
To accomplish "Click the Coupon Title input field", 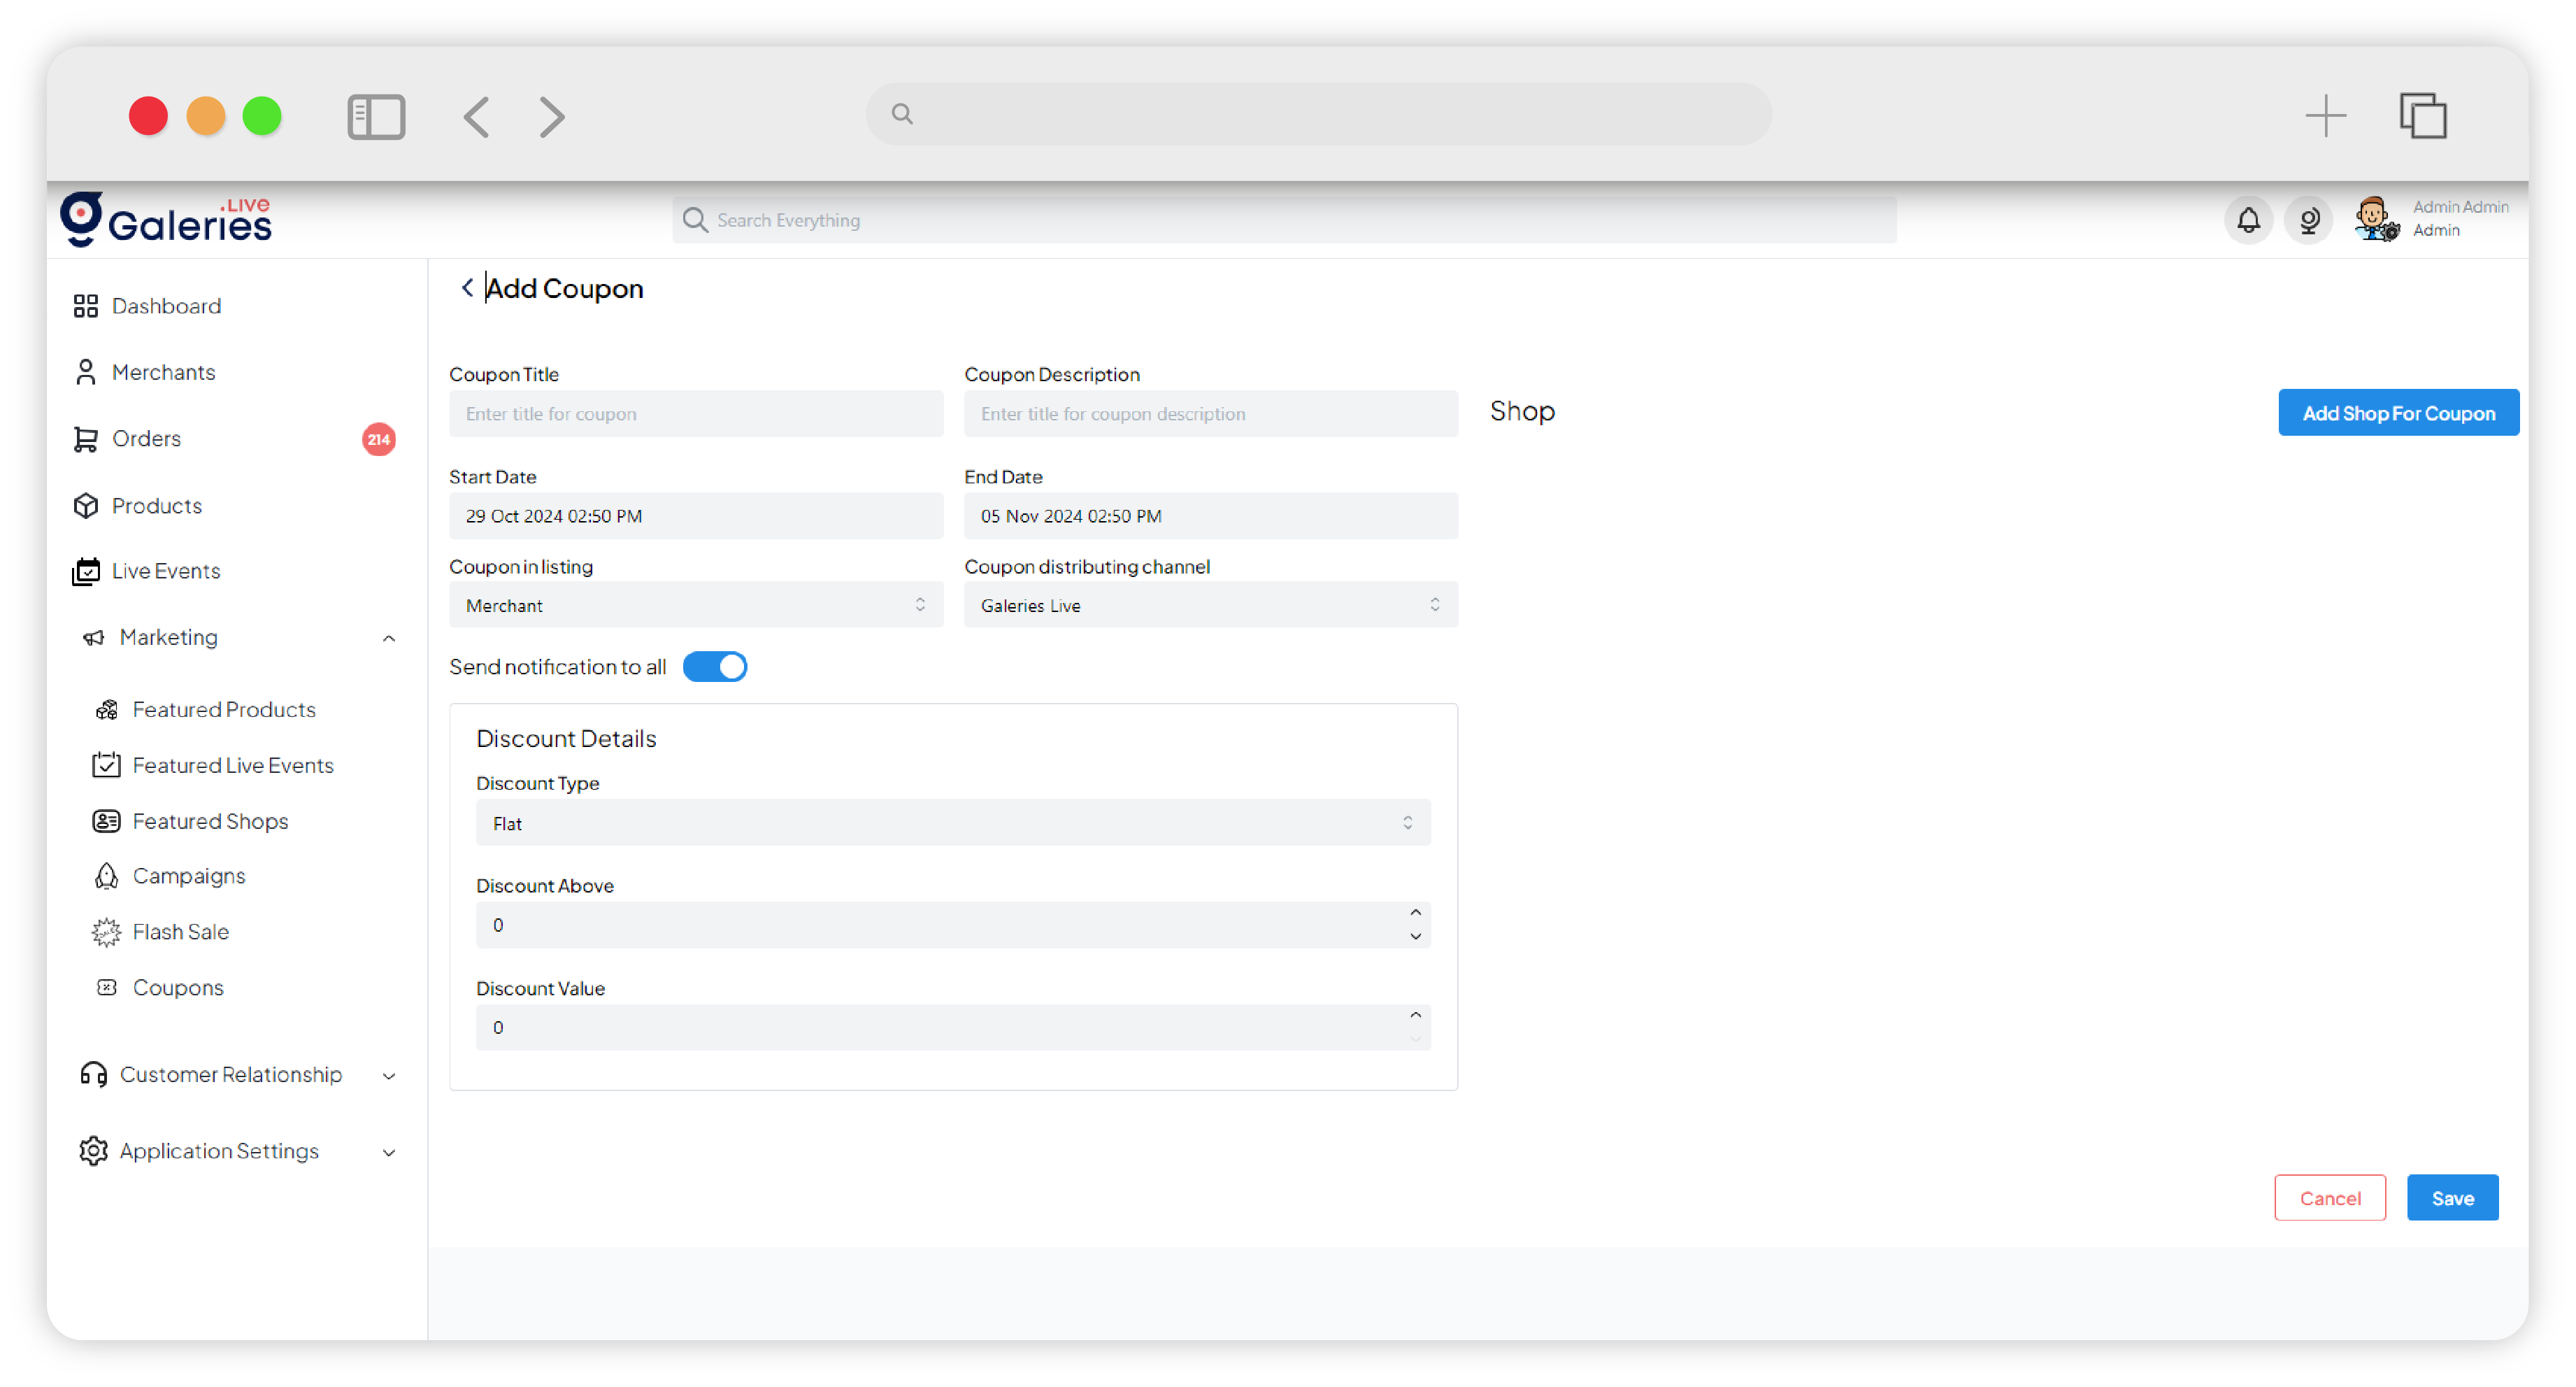I will pos(695,414).
